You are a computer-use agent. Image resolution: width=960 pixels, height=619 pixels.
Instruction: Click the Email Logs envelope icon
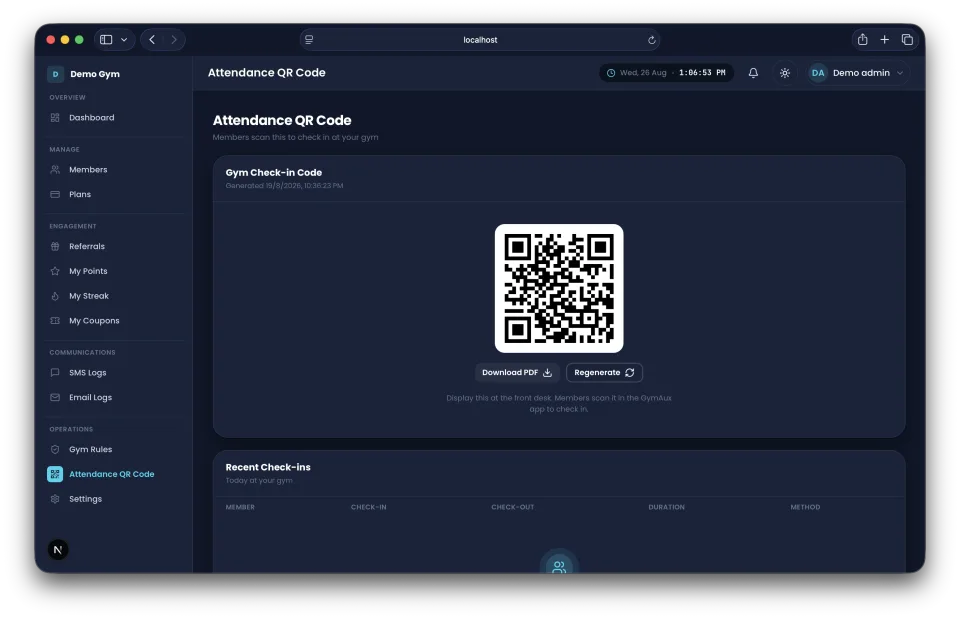tap(55, 397)
